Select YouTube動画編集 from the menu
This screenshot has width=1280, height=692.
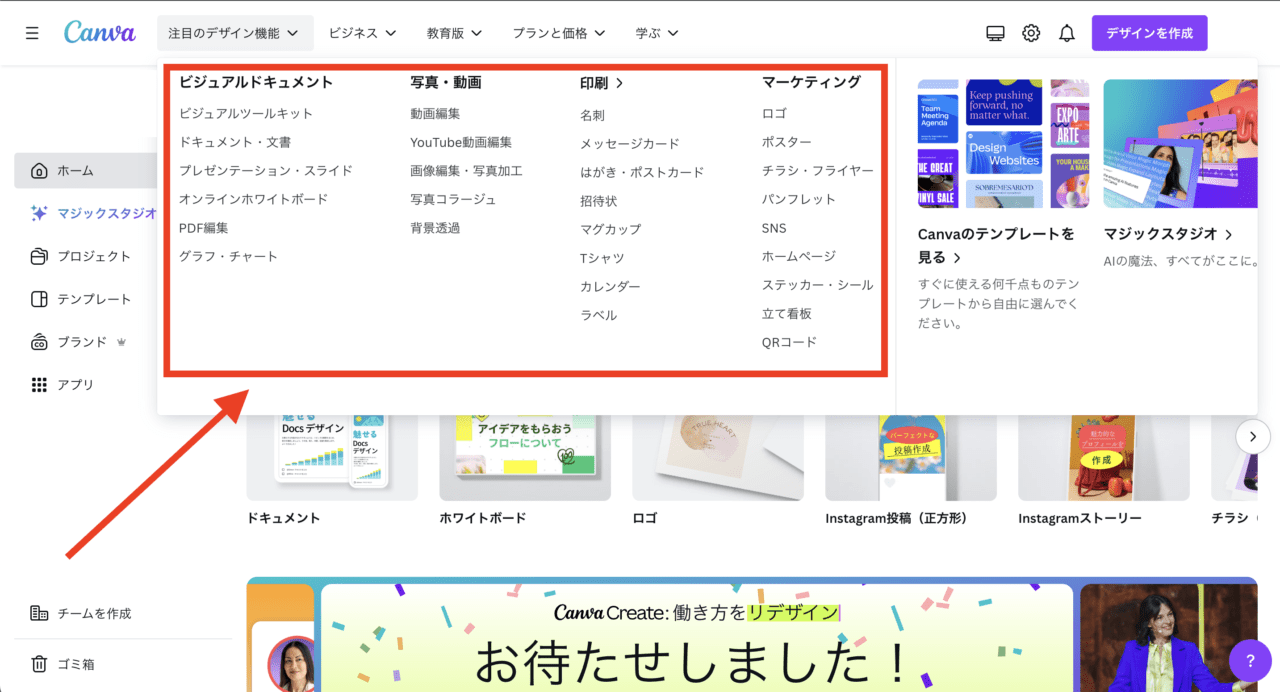[461, 143]
